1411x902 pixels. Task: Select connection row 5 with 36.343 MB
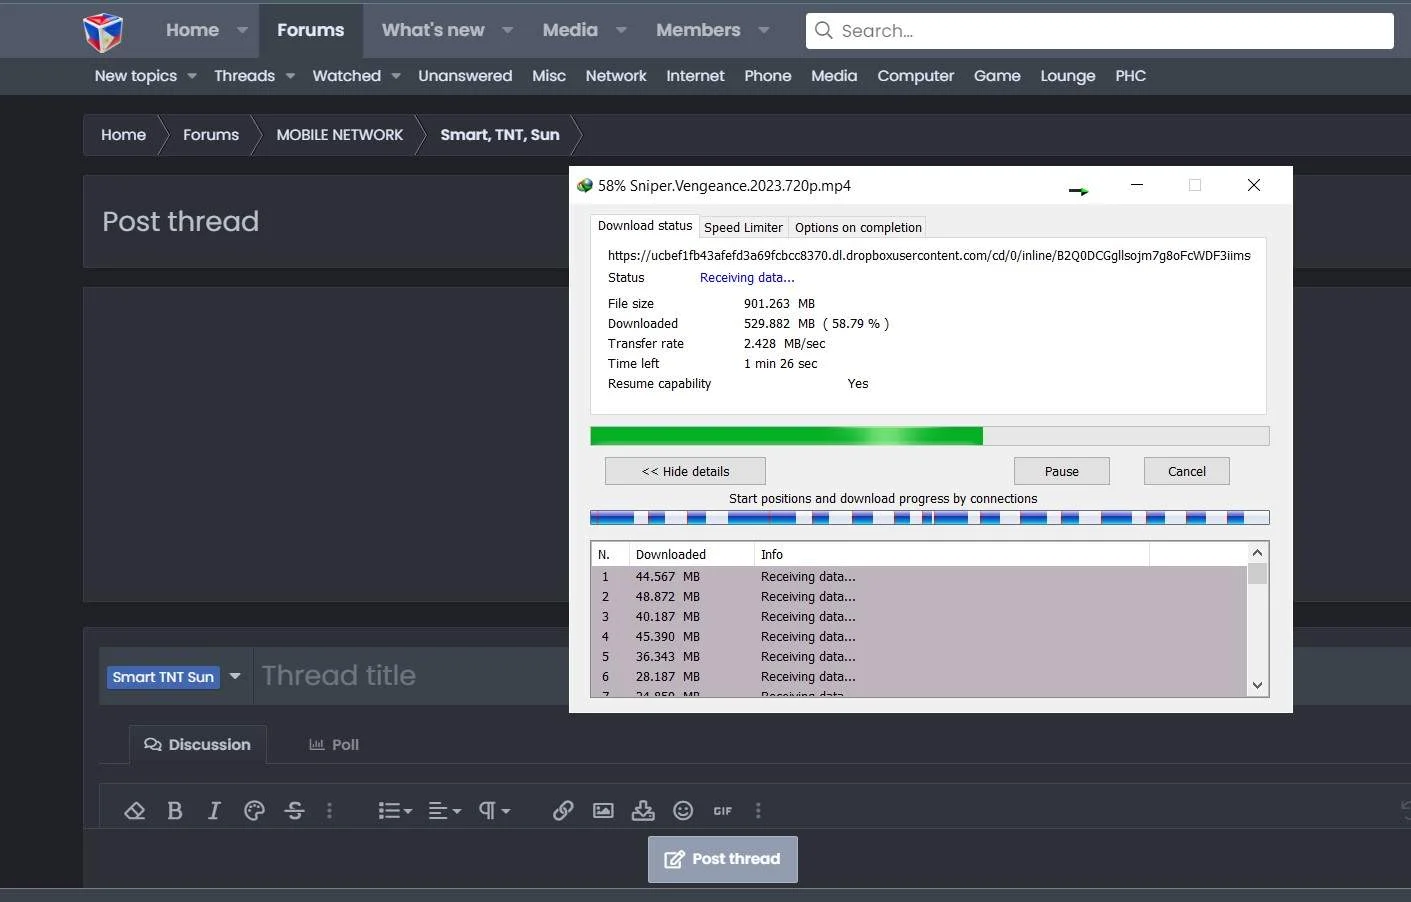[x=919, y=657]
